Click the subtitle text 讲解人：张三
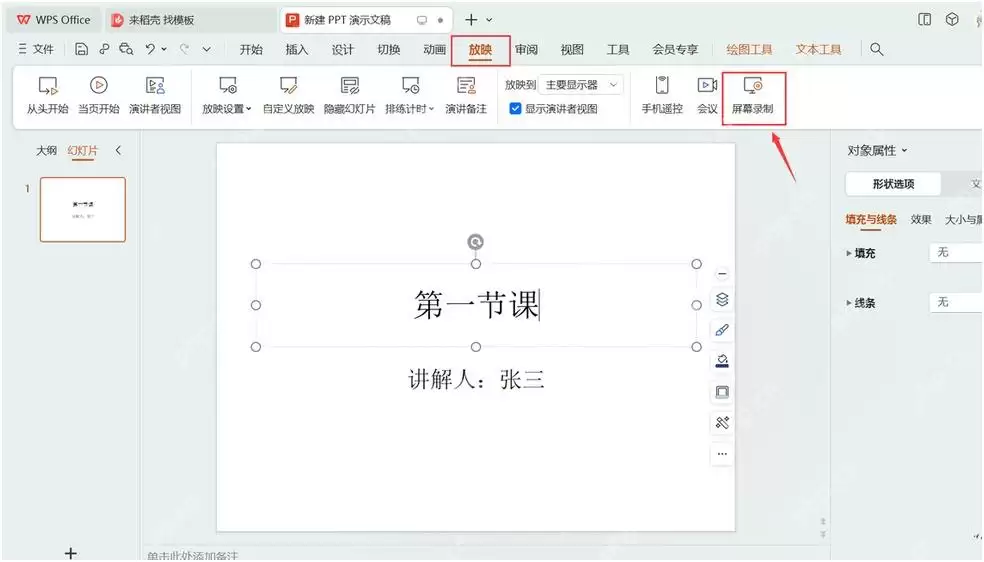Screen dimensions: 984x562 476,379
